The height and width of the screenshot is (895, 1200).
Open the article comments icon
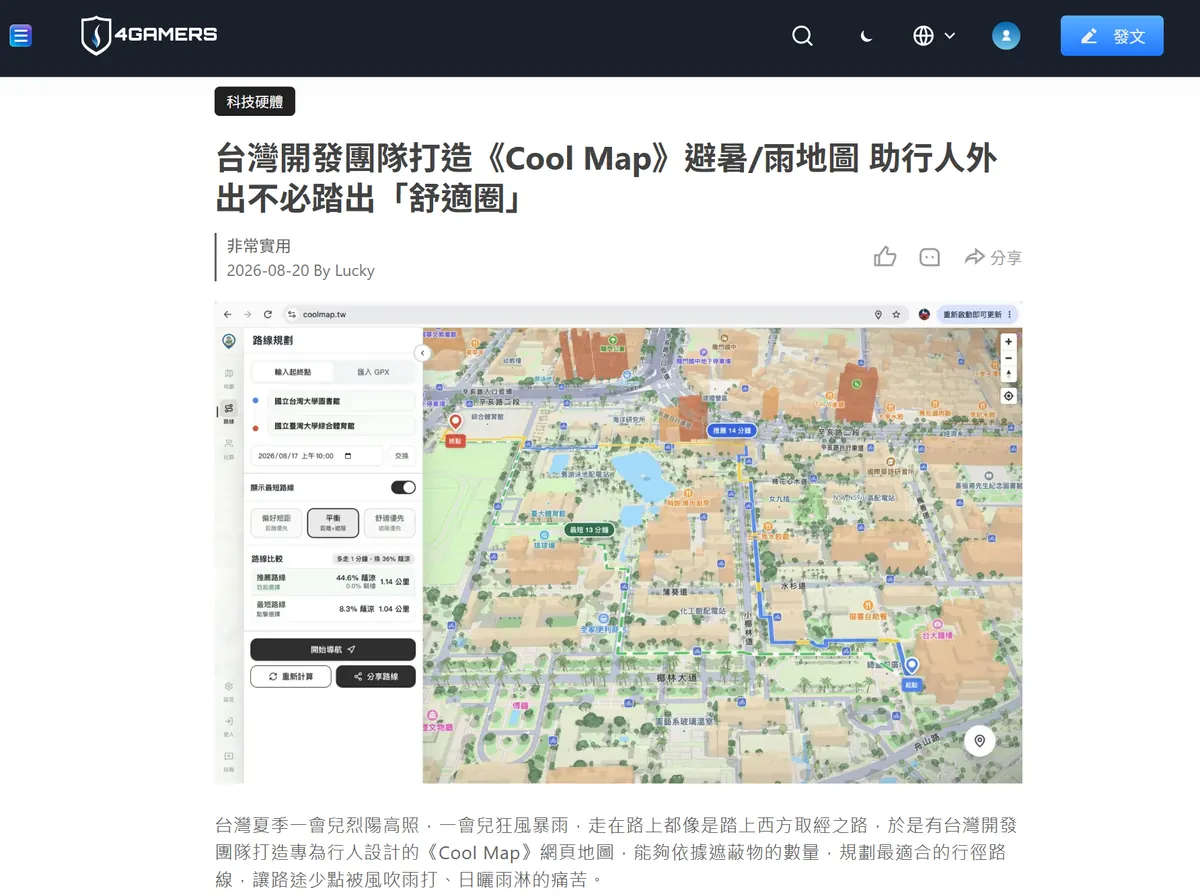pyautogui.click(x=930, y=257)
